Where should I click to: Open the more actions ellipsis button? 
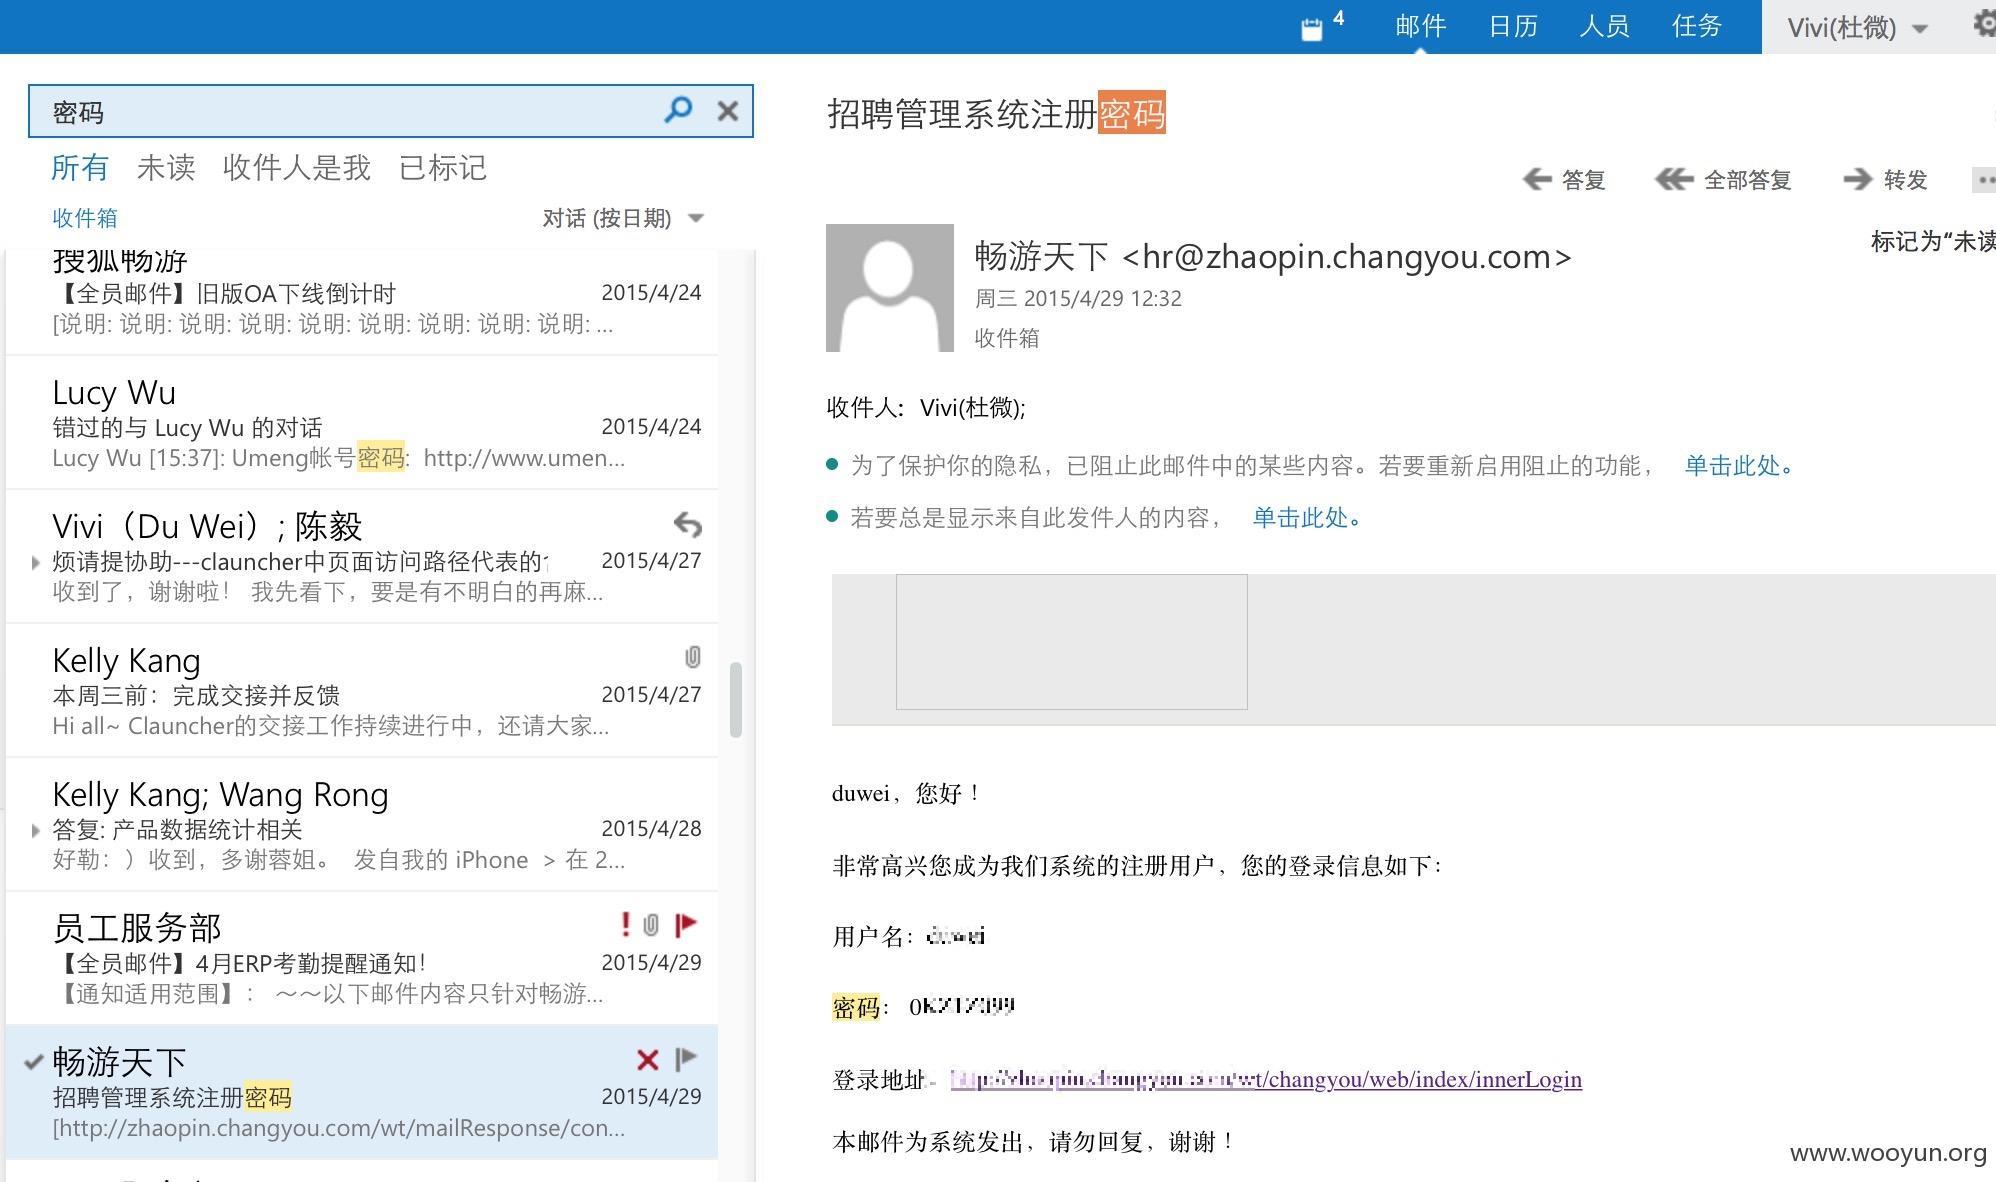click(x=1984, y=180)
